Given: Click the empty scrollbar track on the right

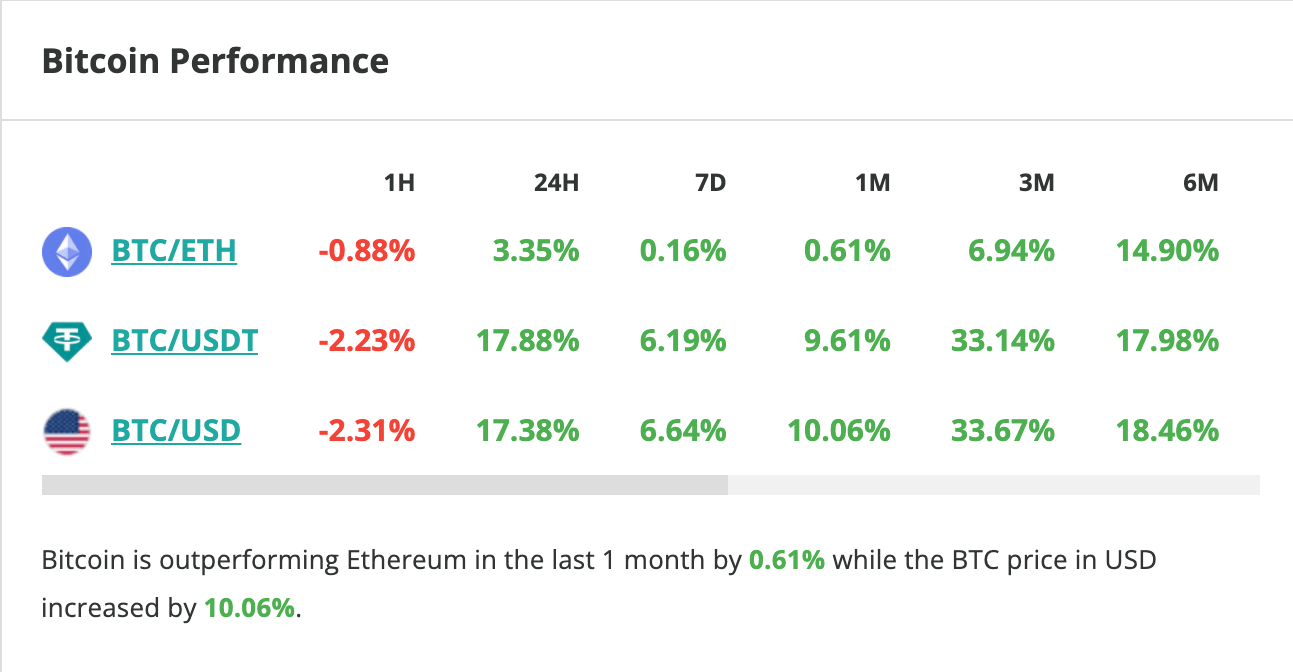Looking at the screenshot, I should click(993, 485).
